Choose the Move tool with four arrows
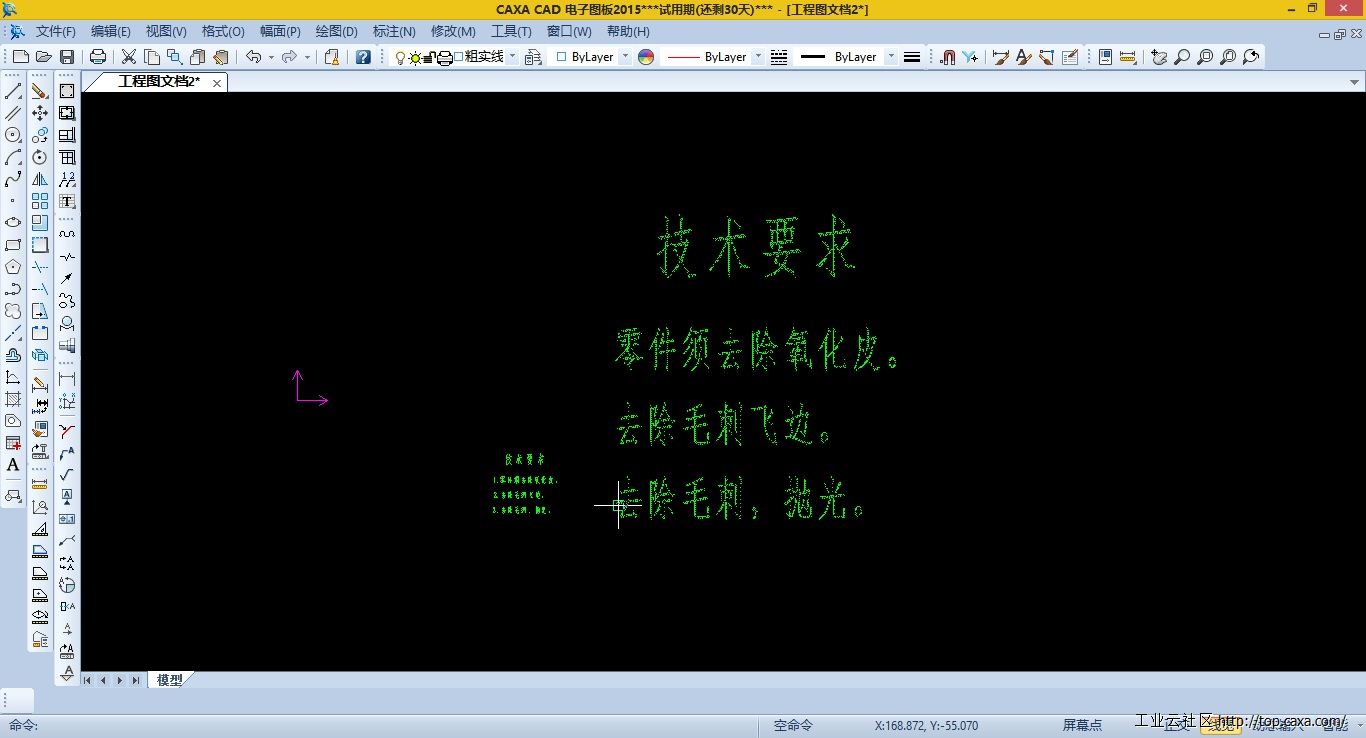Screen dimensions: 1366x738 point(40,113)
